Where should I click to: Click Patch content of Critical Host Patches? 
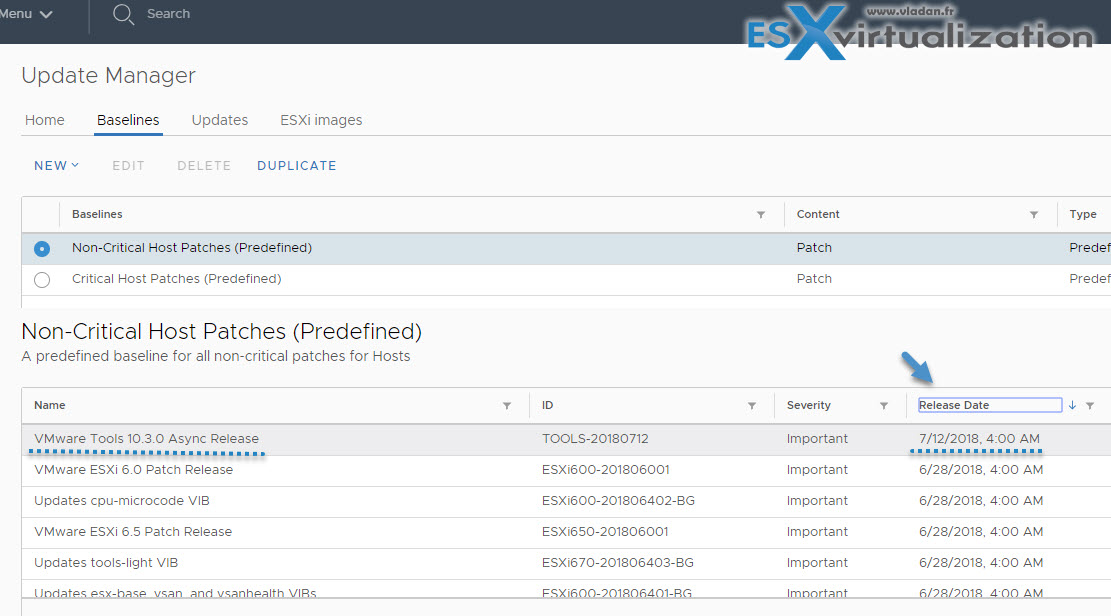tap(814, 279)
